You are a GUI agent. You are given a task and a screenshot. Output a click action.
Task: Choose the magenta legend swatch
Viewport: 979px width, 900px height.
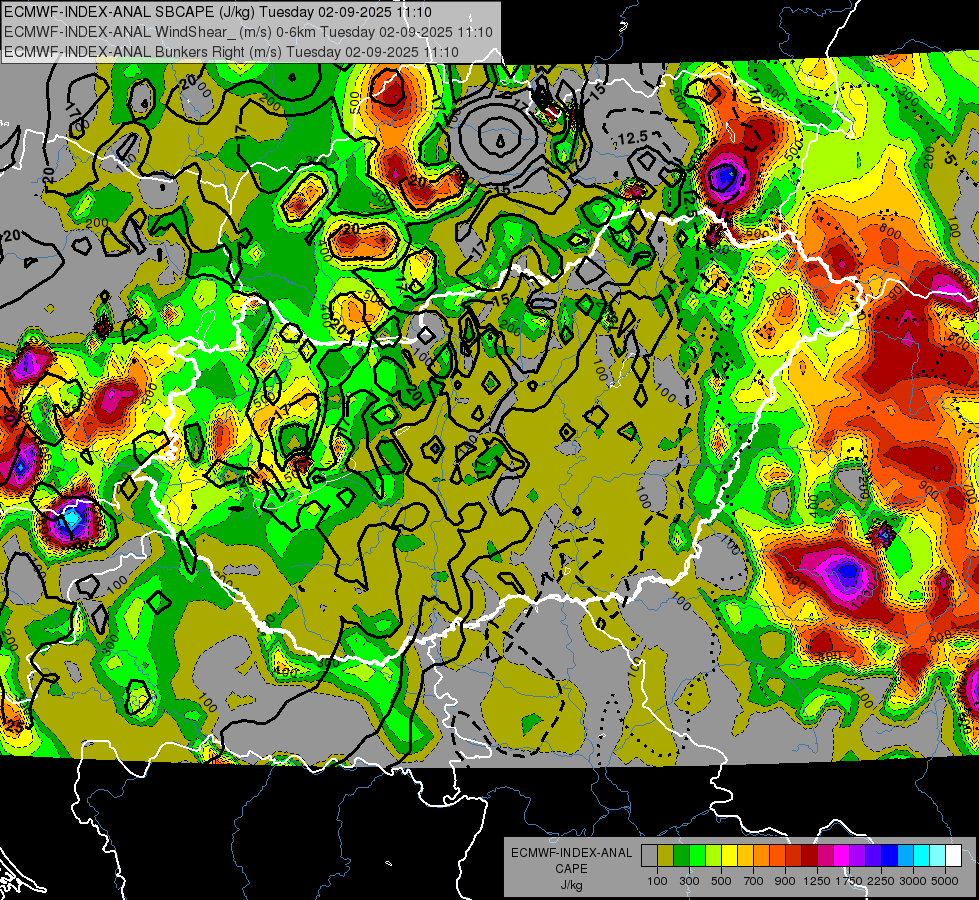point(842,856)
